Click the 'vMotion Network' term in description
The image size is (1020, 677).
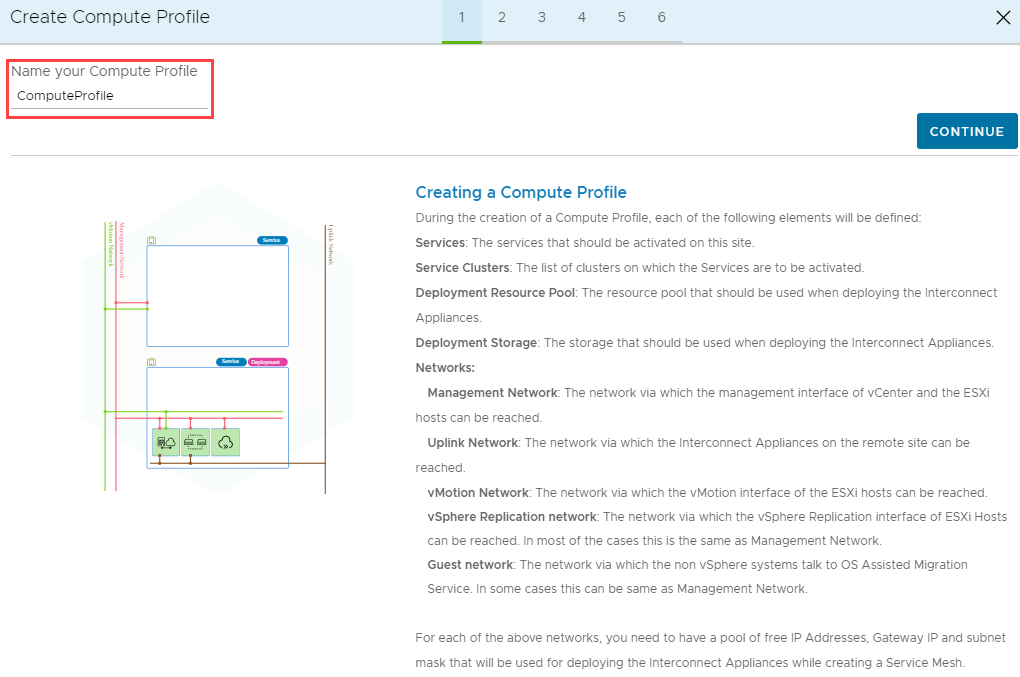pos(477,493)
